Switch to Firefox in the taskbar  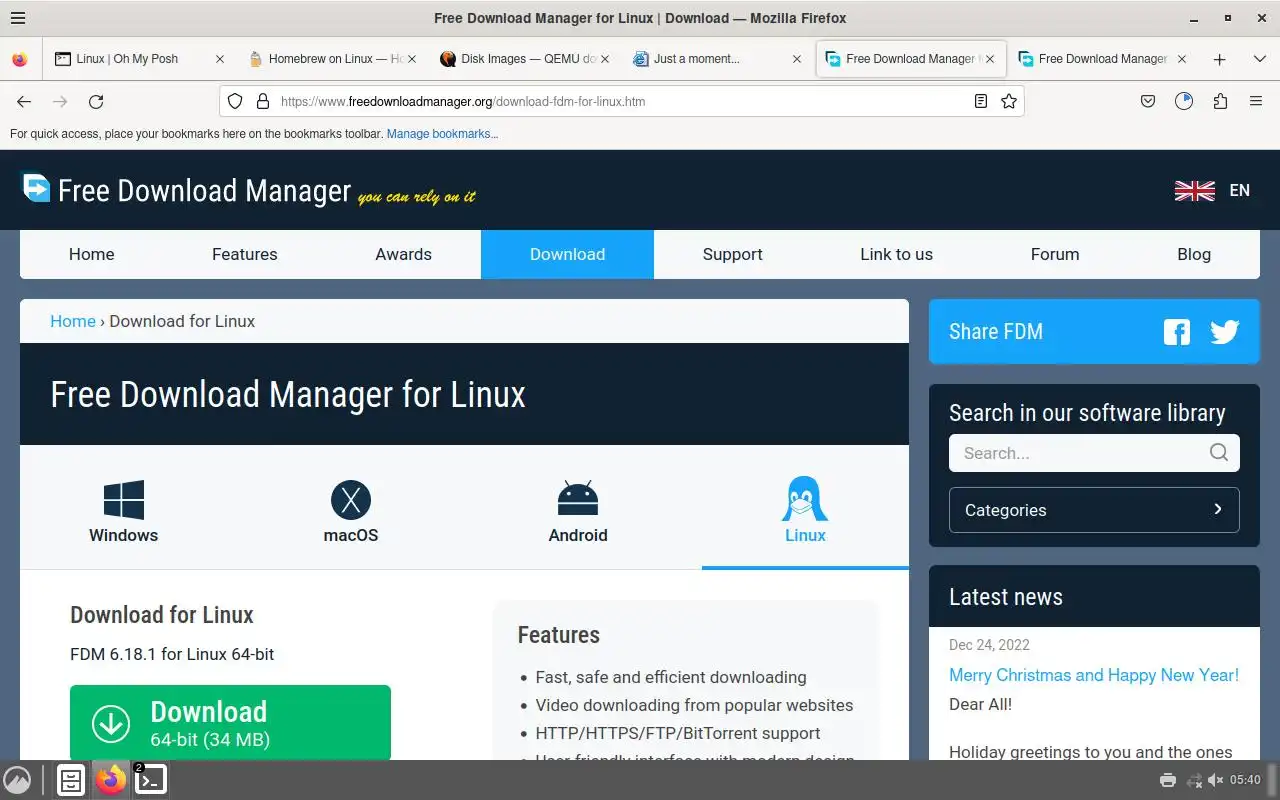point(111,780)
